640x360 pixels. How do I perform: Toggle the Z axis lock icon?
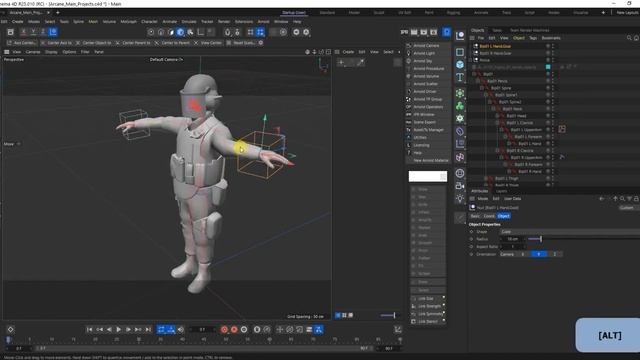(x=43, y=32)
